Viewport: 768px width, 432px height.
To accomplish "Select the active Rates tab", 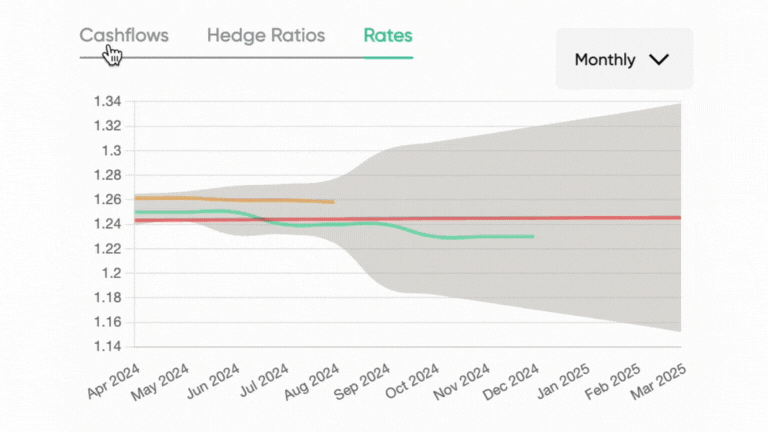I will pyautogui.click(x=388, y=36).
